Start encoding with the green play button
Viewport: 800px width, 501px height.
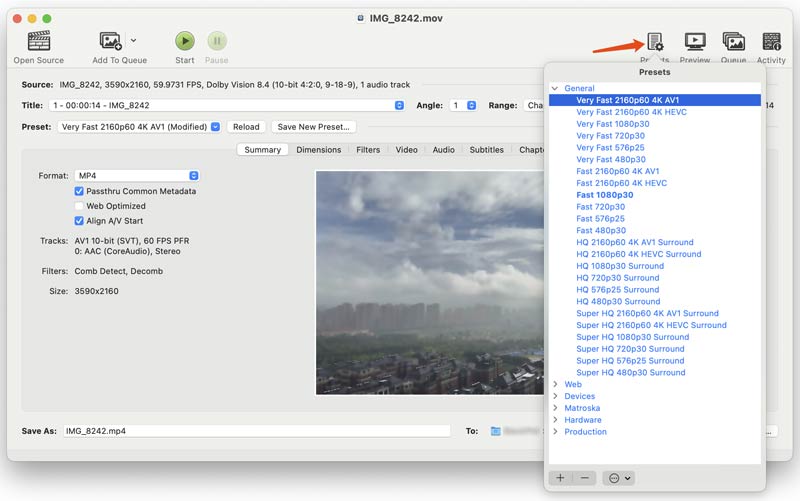[185, 41]
